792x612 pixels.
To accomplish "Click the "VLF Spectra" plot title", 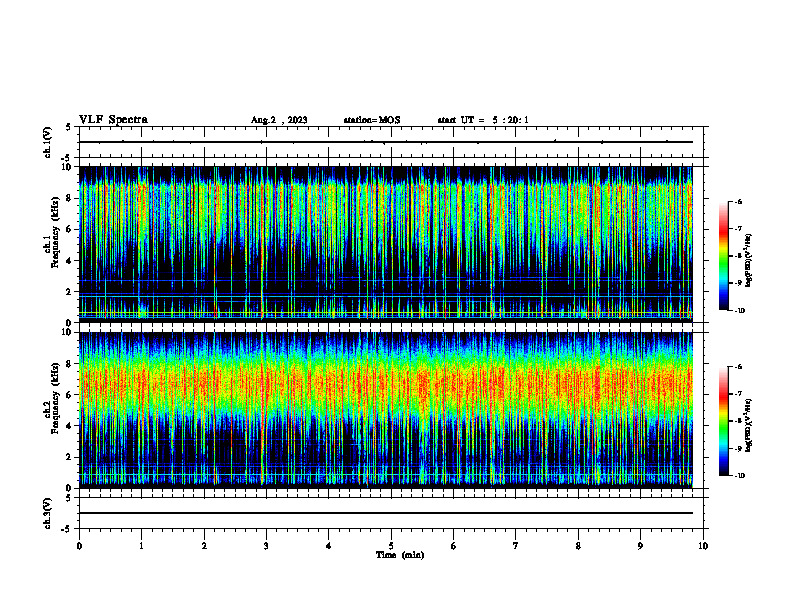I will (x=113, y=120).
